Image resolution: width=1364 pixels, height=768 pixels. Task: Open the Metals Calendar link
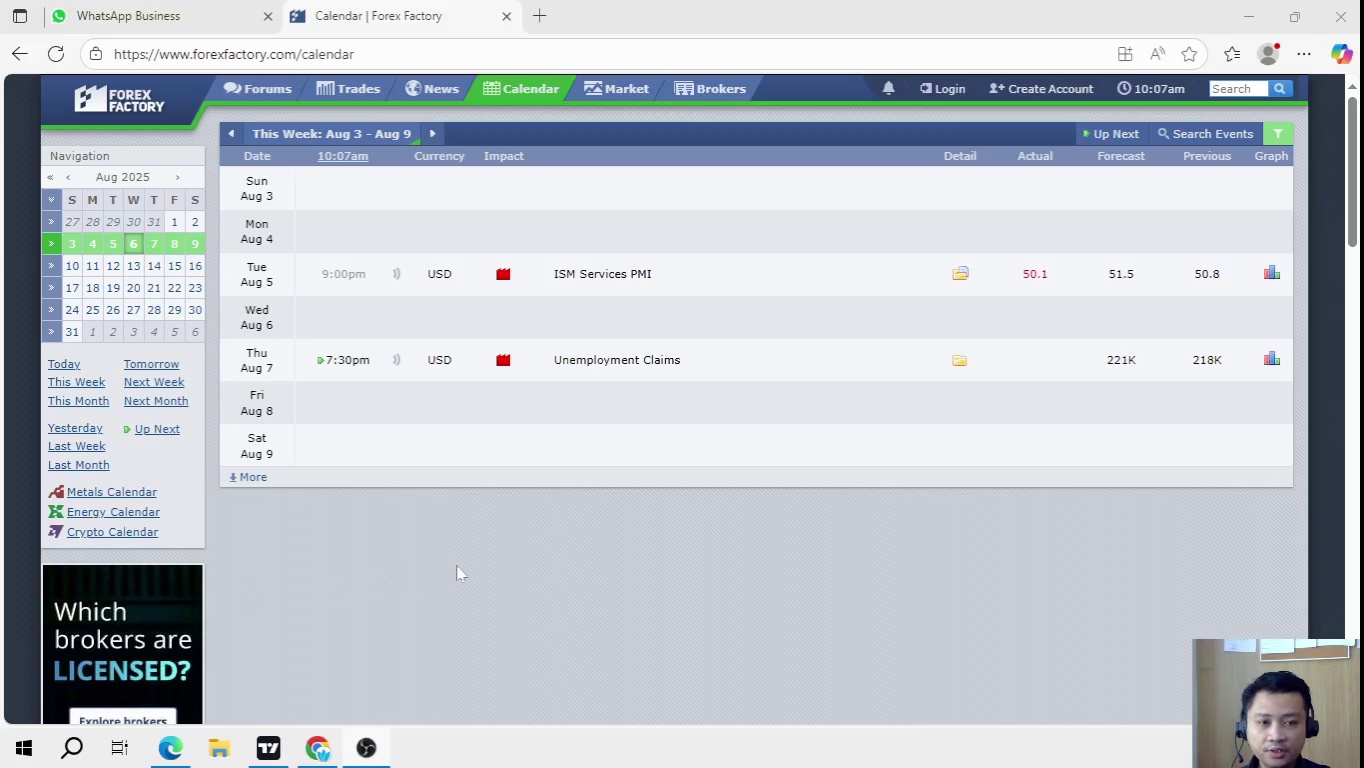[112, 492]
